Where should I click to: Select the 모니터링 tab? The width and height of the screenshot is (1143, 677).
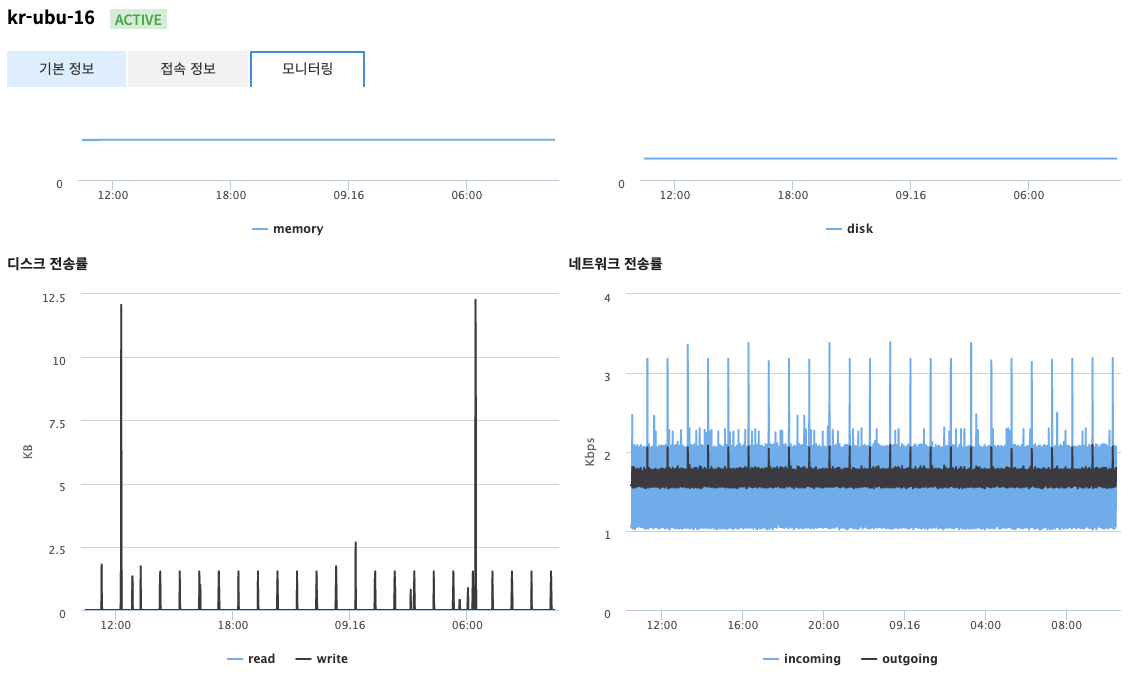coord(308,69)
